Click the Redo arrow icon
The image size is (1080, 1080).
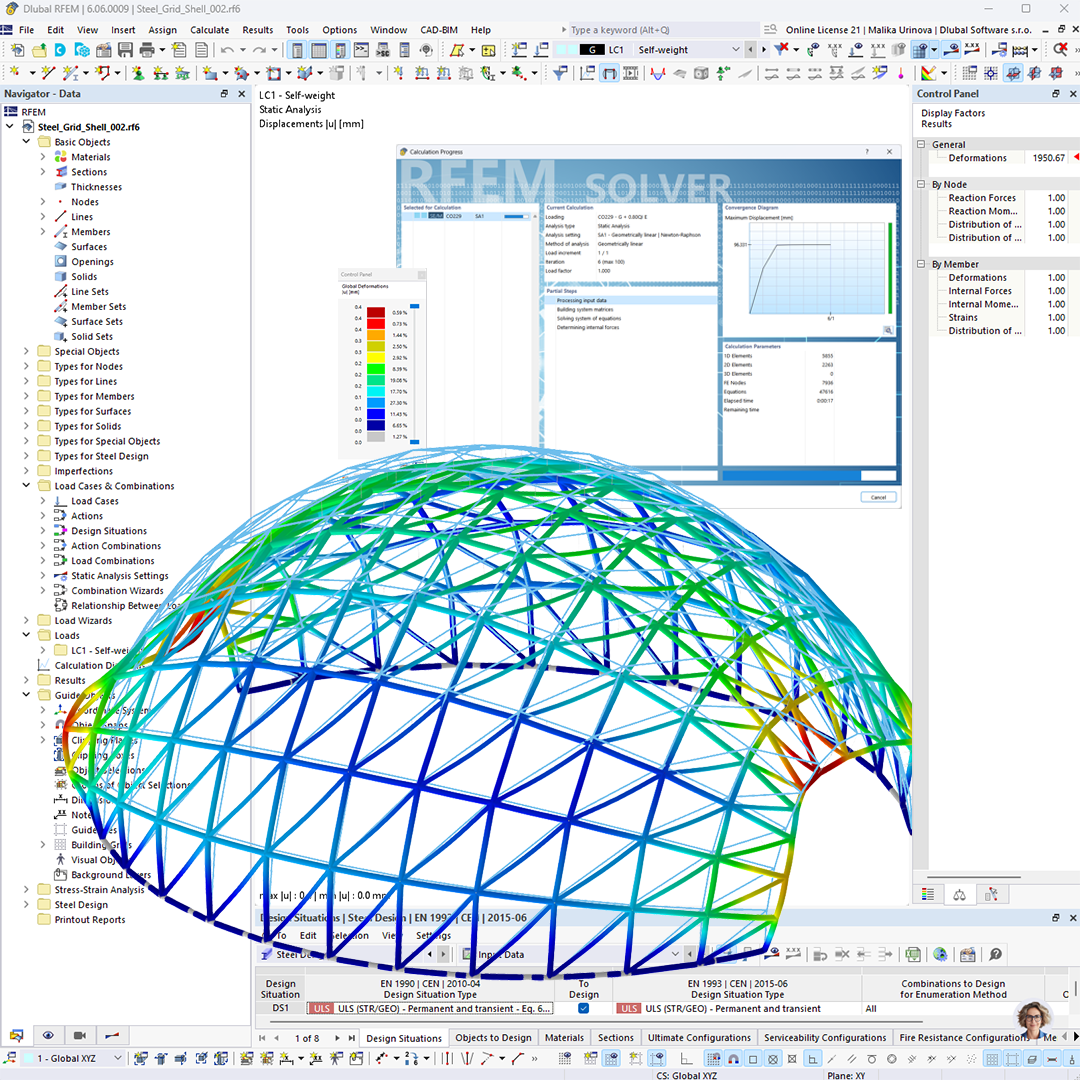(260, 50)
